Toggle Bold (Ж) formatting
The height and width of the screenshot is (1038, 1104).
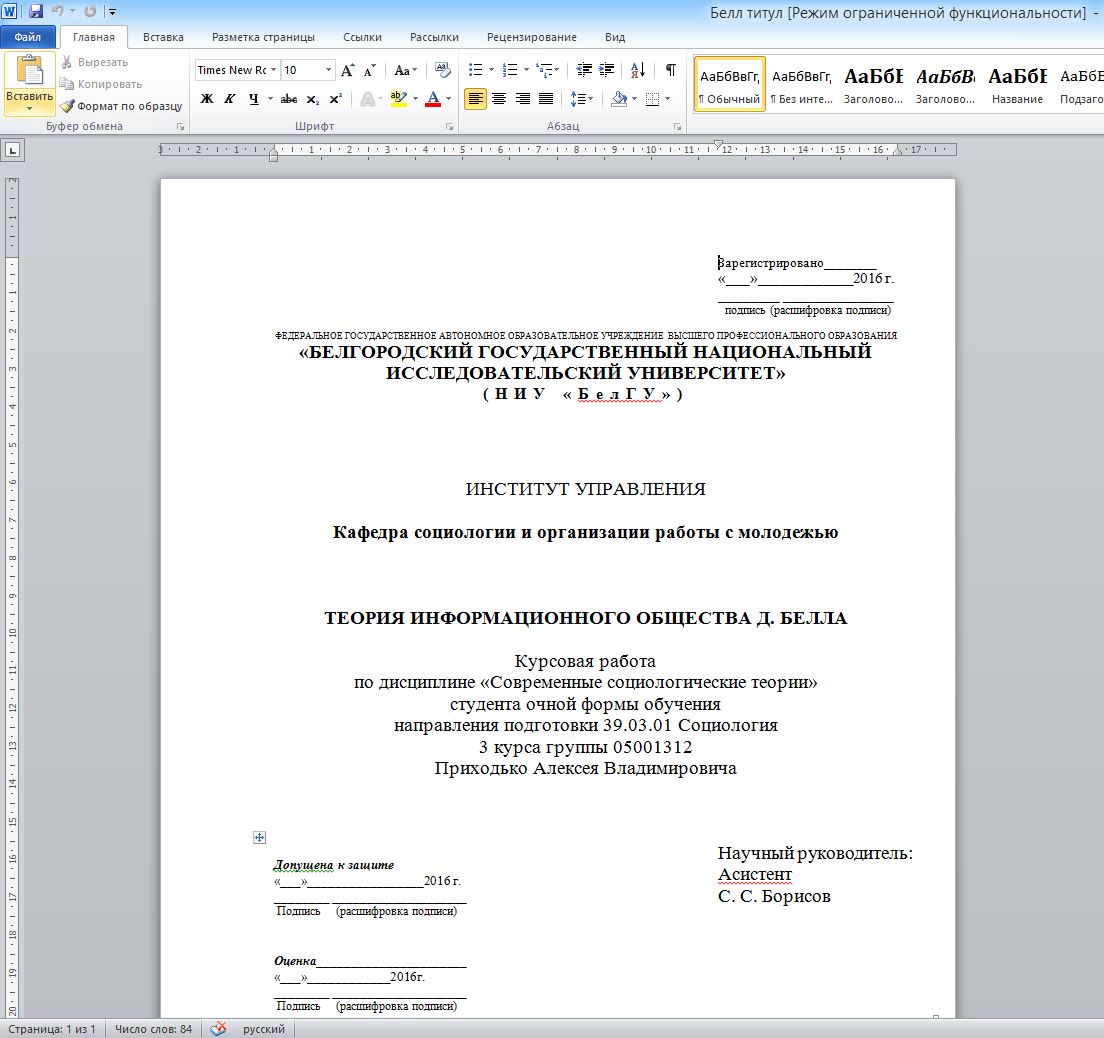pyautogui.click(x=207, y=99)
